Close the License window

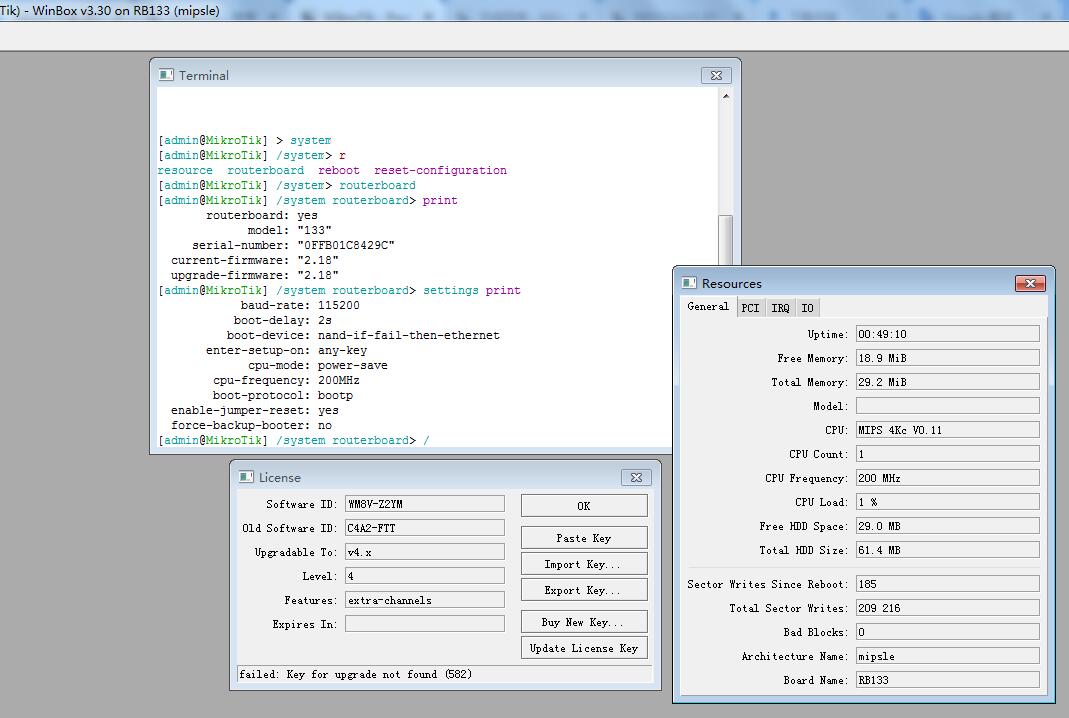tap(635, 478)
